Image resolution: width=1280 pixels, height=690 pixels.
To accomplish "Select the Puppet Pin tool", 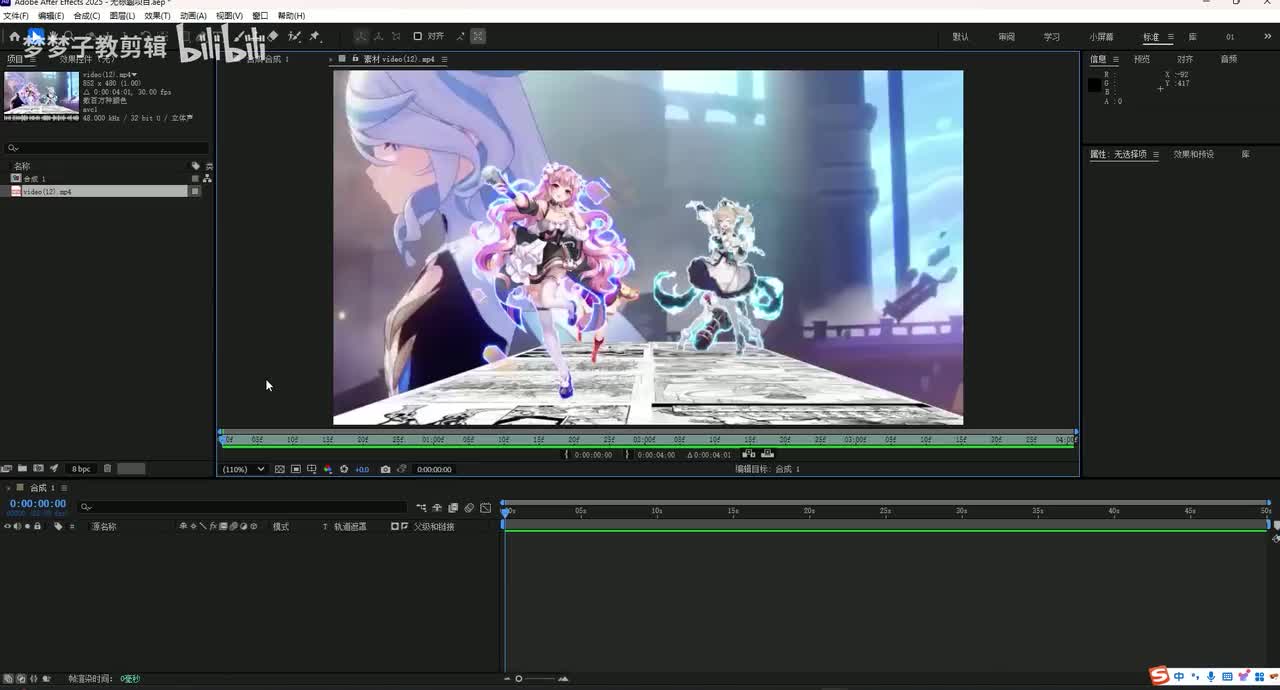I will tap(314, 36).
